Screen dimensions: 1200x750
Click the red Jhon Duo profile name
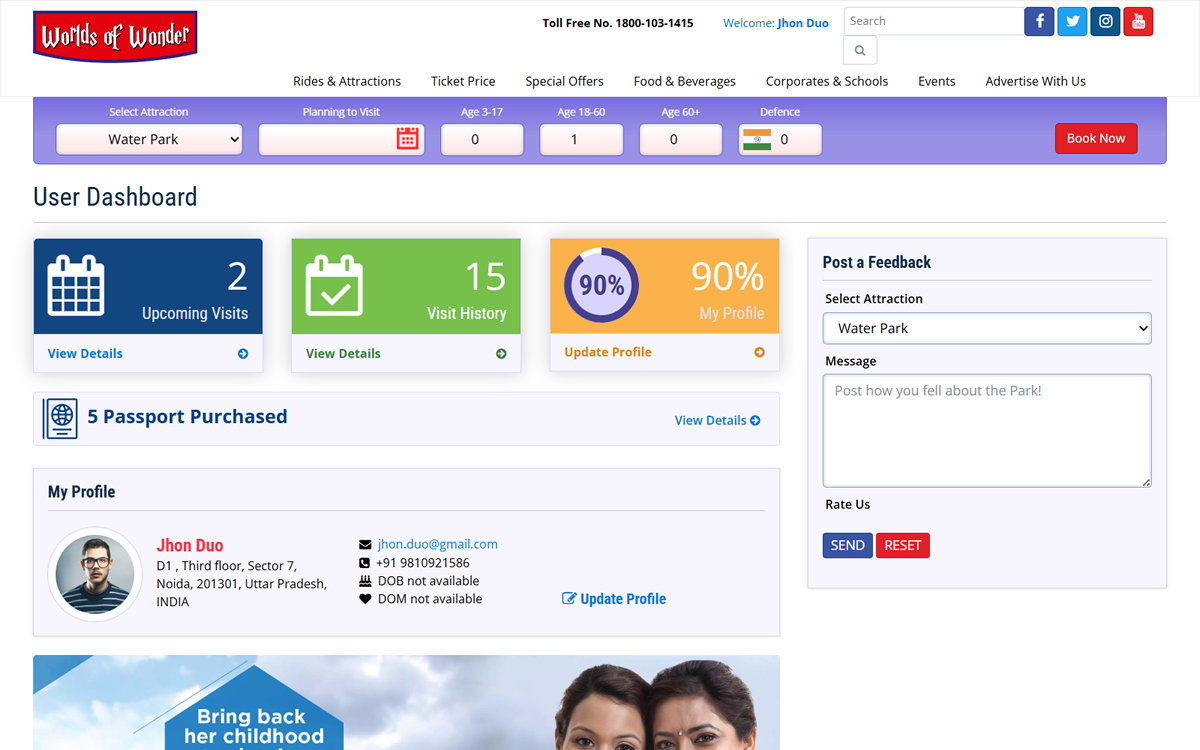[190, 545]
